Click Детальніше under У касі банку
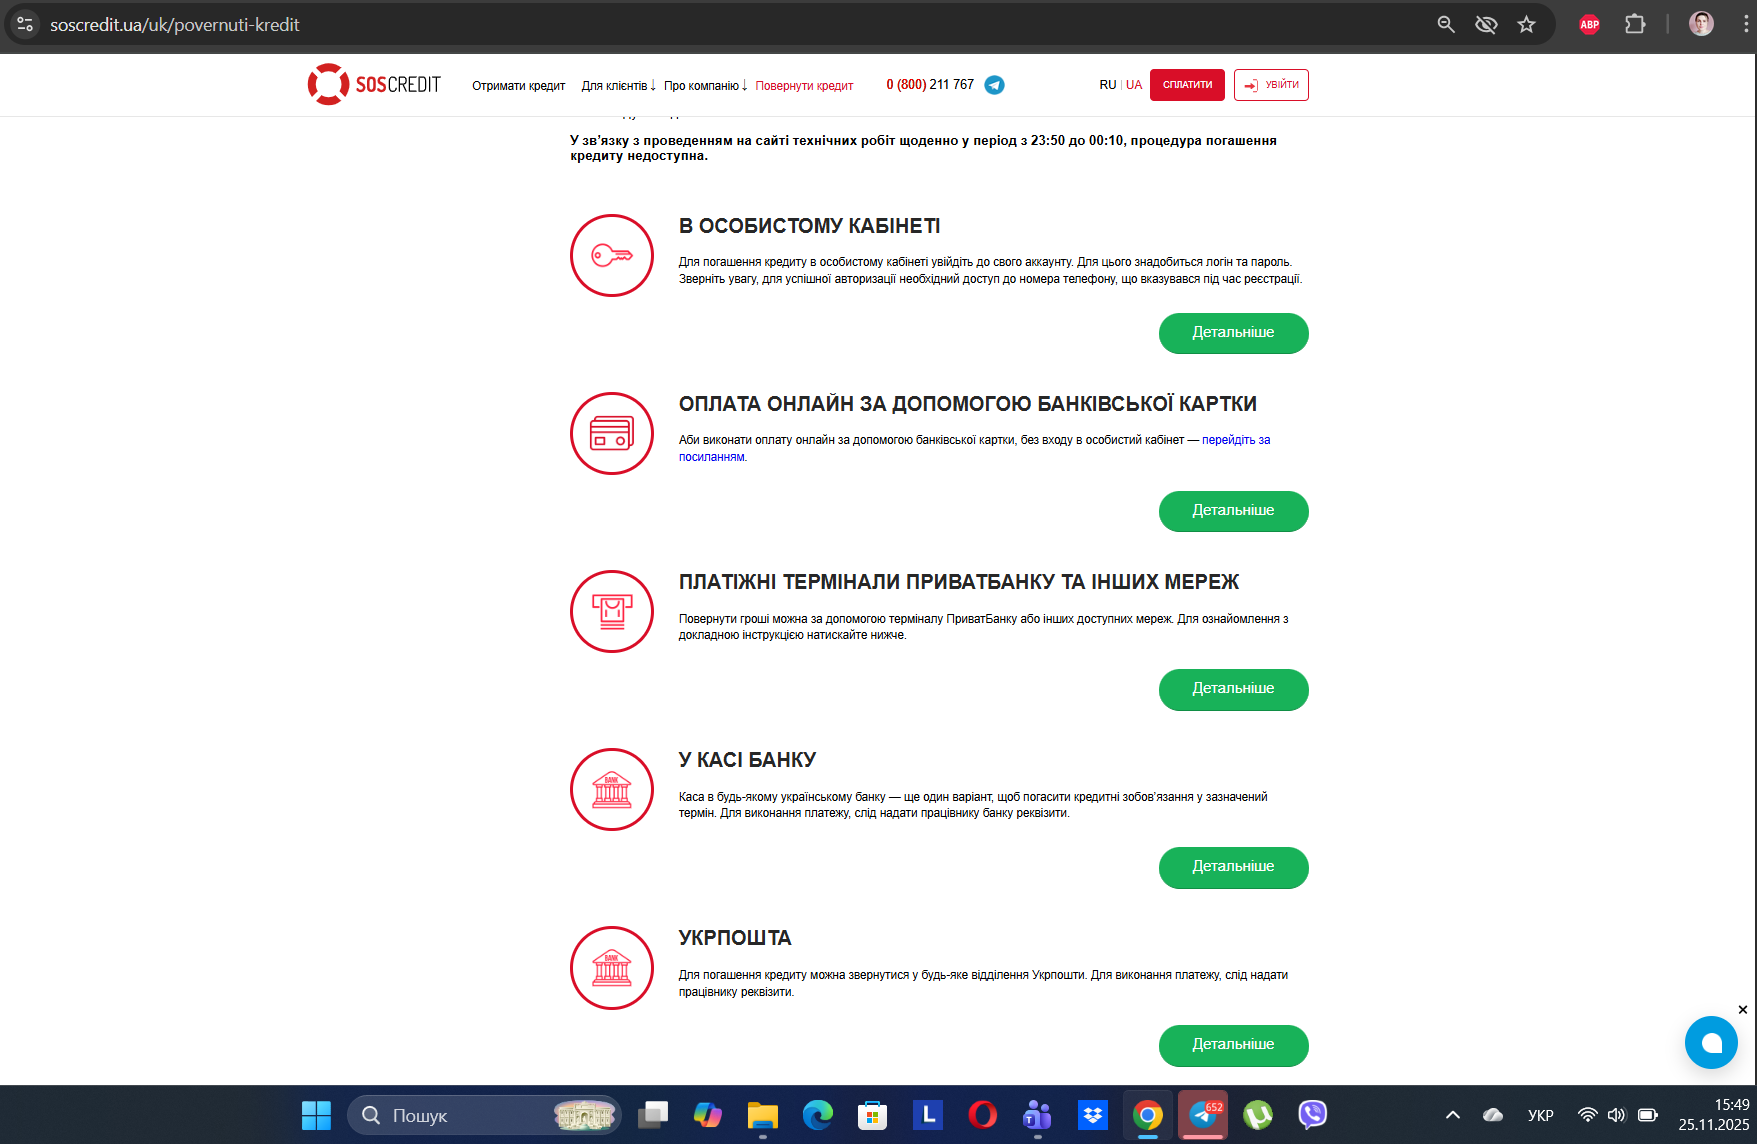1757x1144 pixels. [1234, 867]
